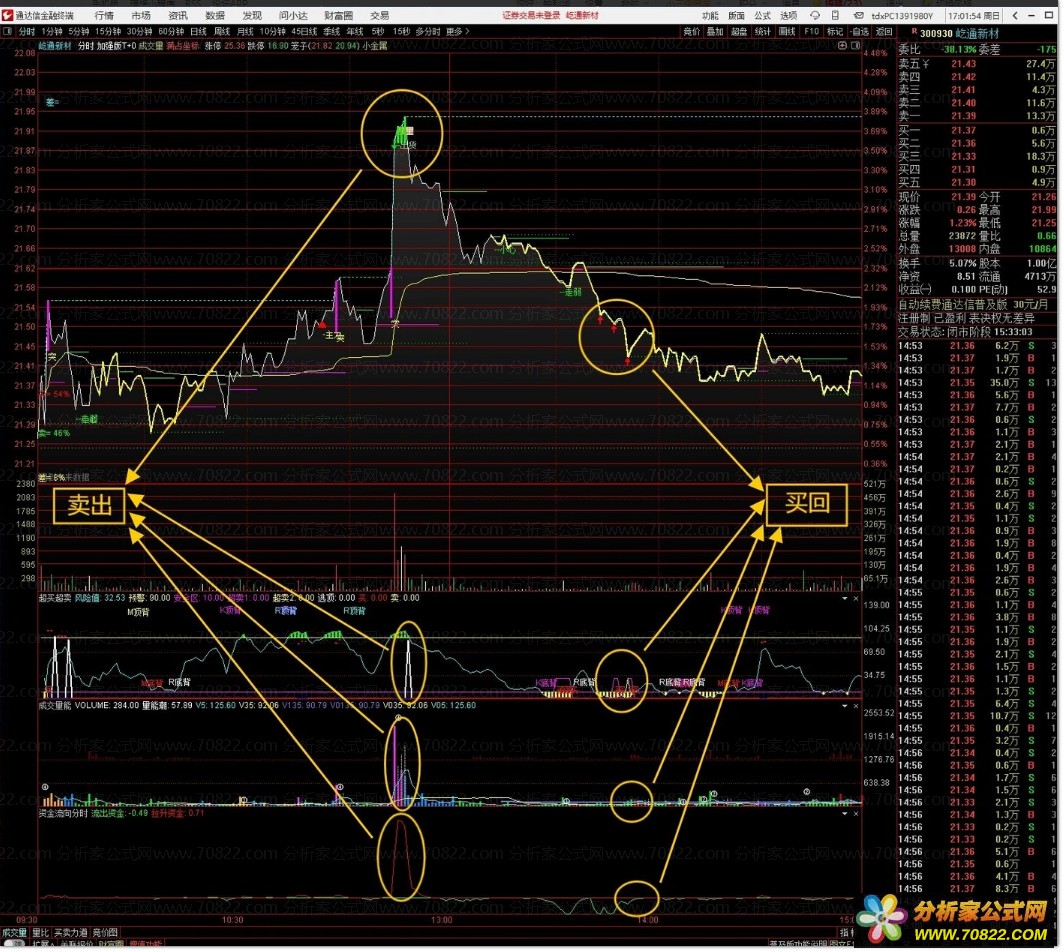
Task: Close the 资金流向分时 indicator panel
Action: point(856,813)
